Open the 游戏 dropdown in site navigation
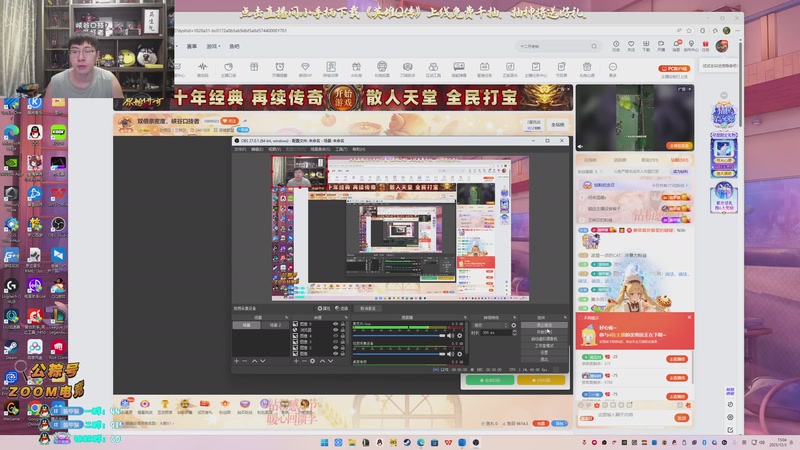Screen dimensions: 800x450 click(x=213, y=46)
